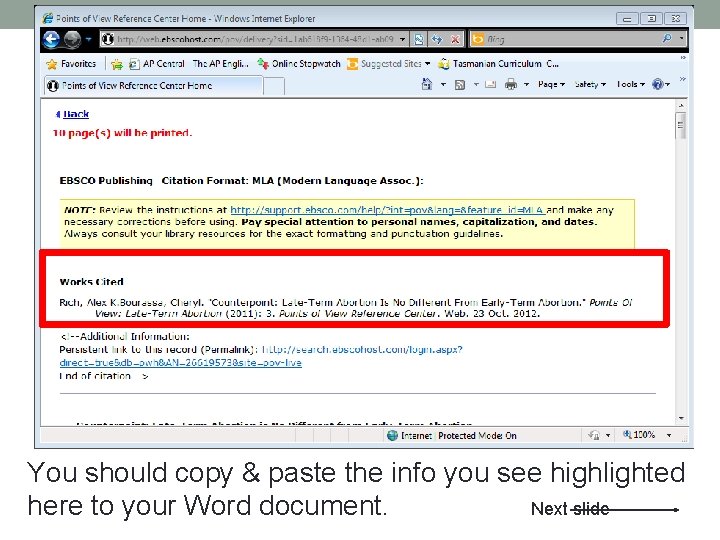Open the Online Stopwatch favorite

[x=299, y=64]
